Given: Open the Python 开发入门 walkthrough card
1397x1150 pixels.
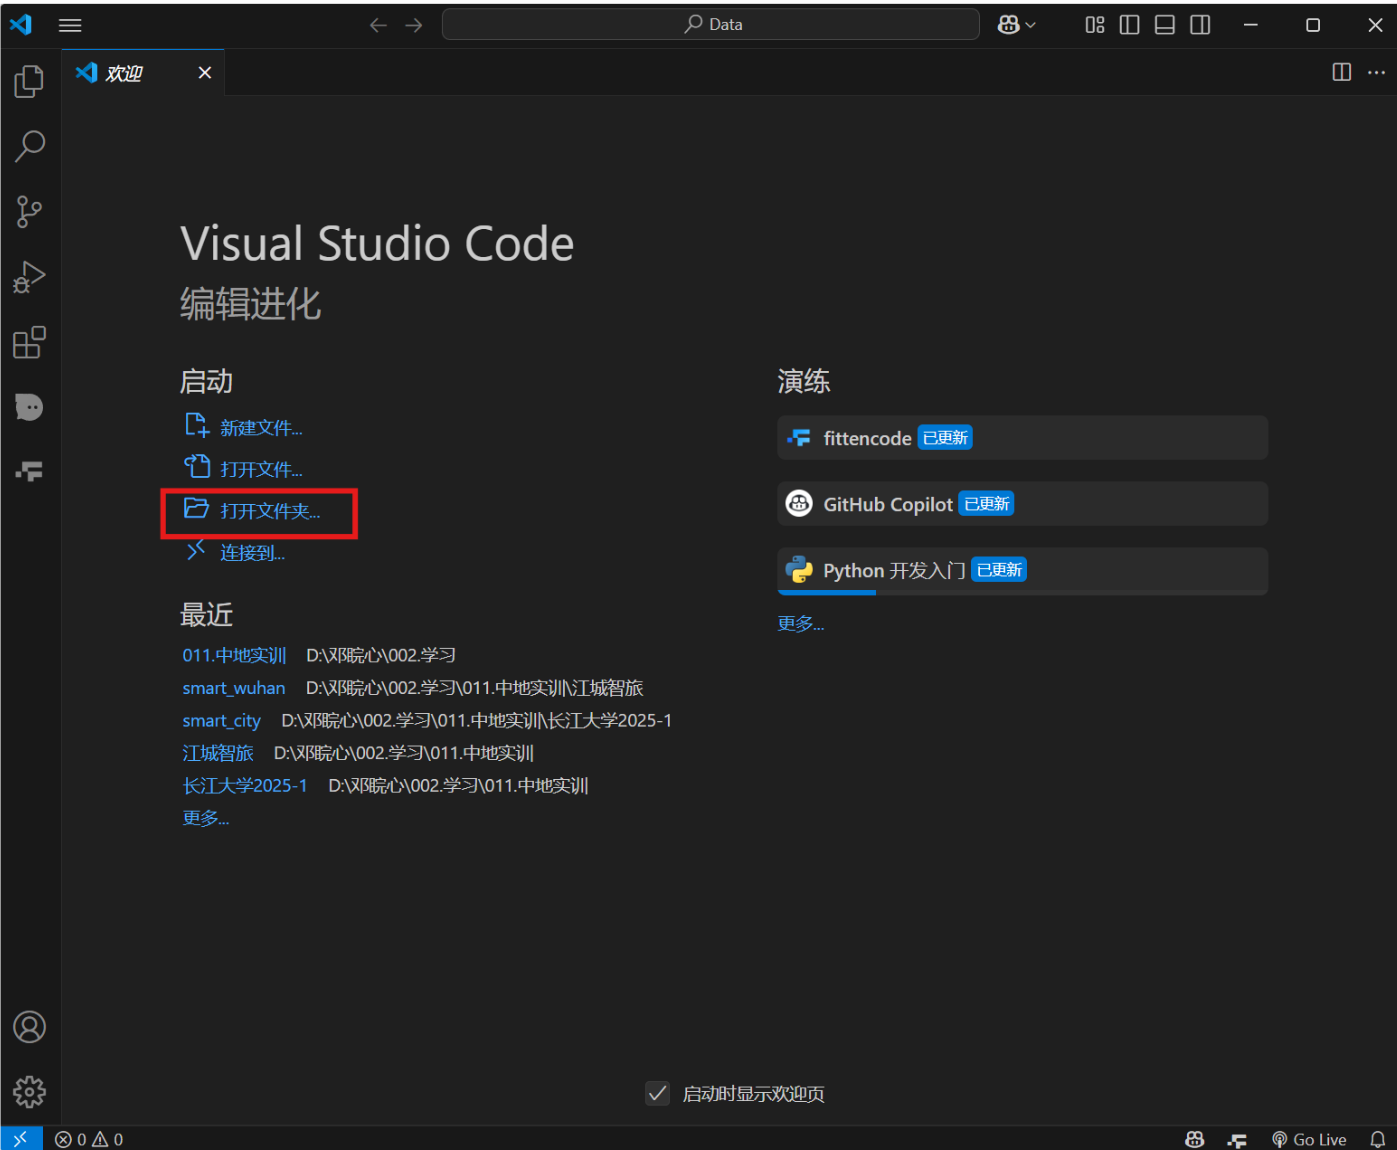Looking at the screenshot, I should 1022,571.
